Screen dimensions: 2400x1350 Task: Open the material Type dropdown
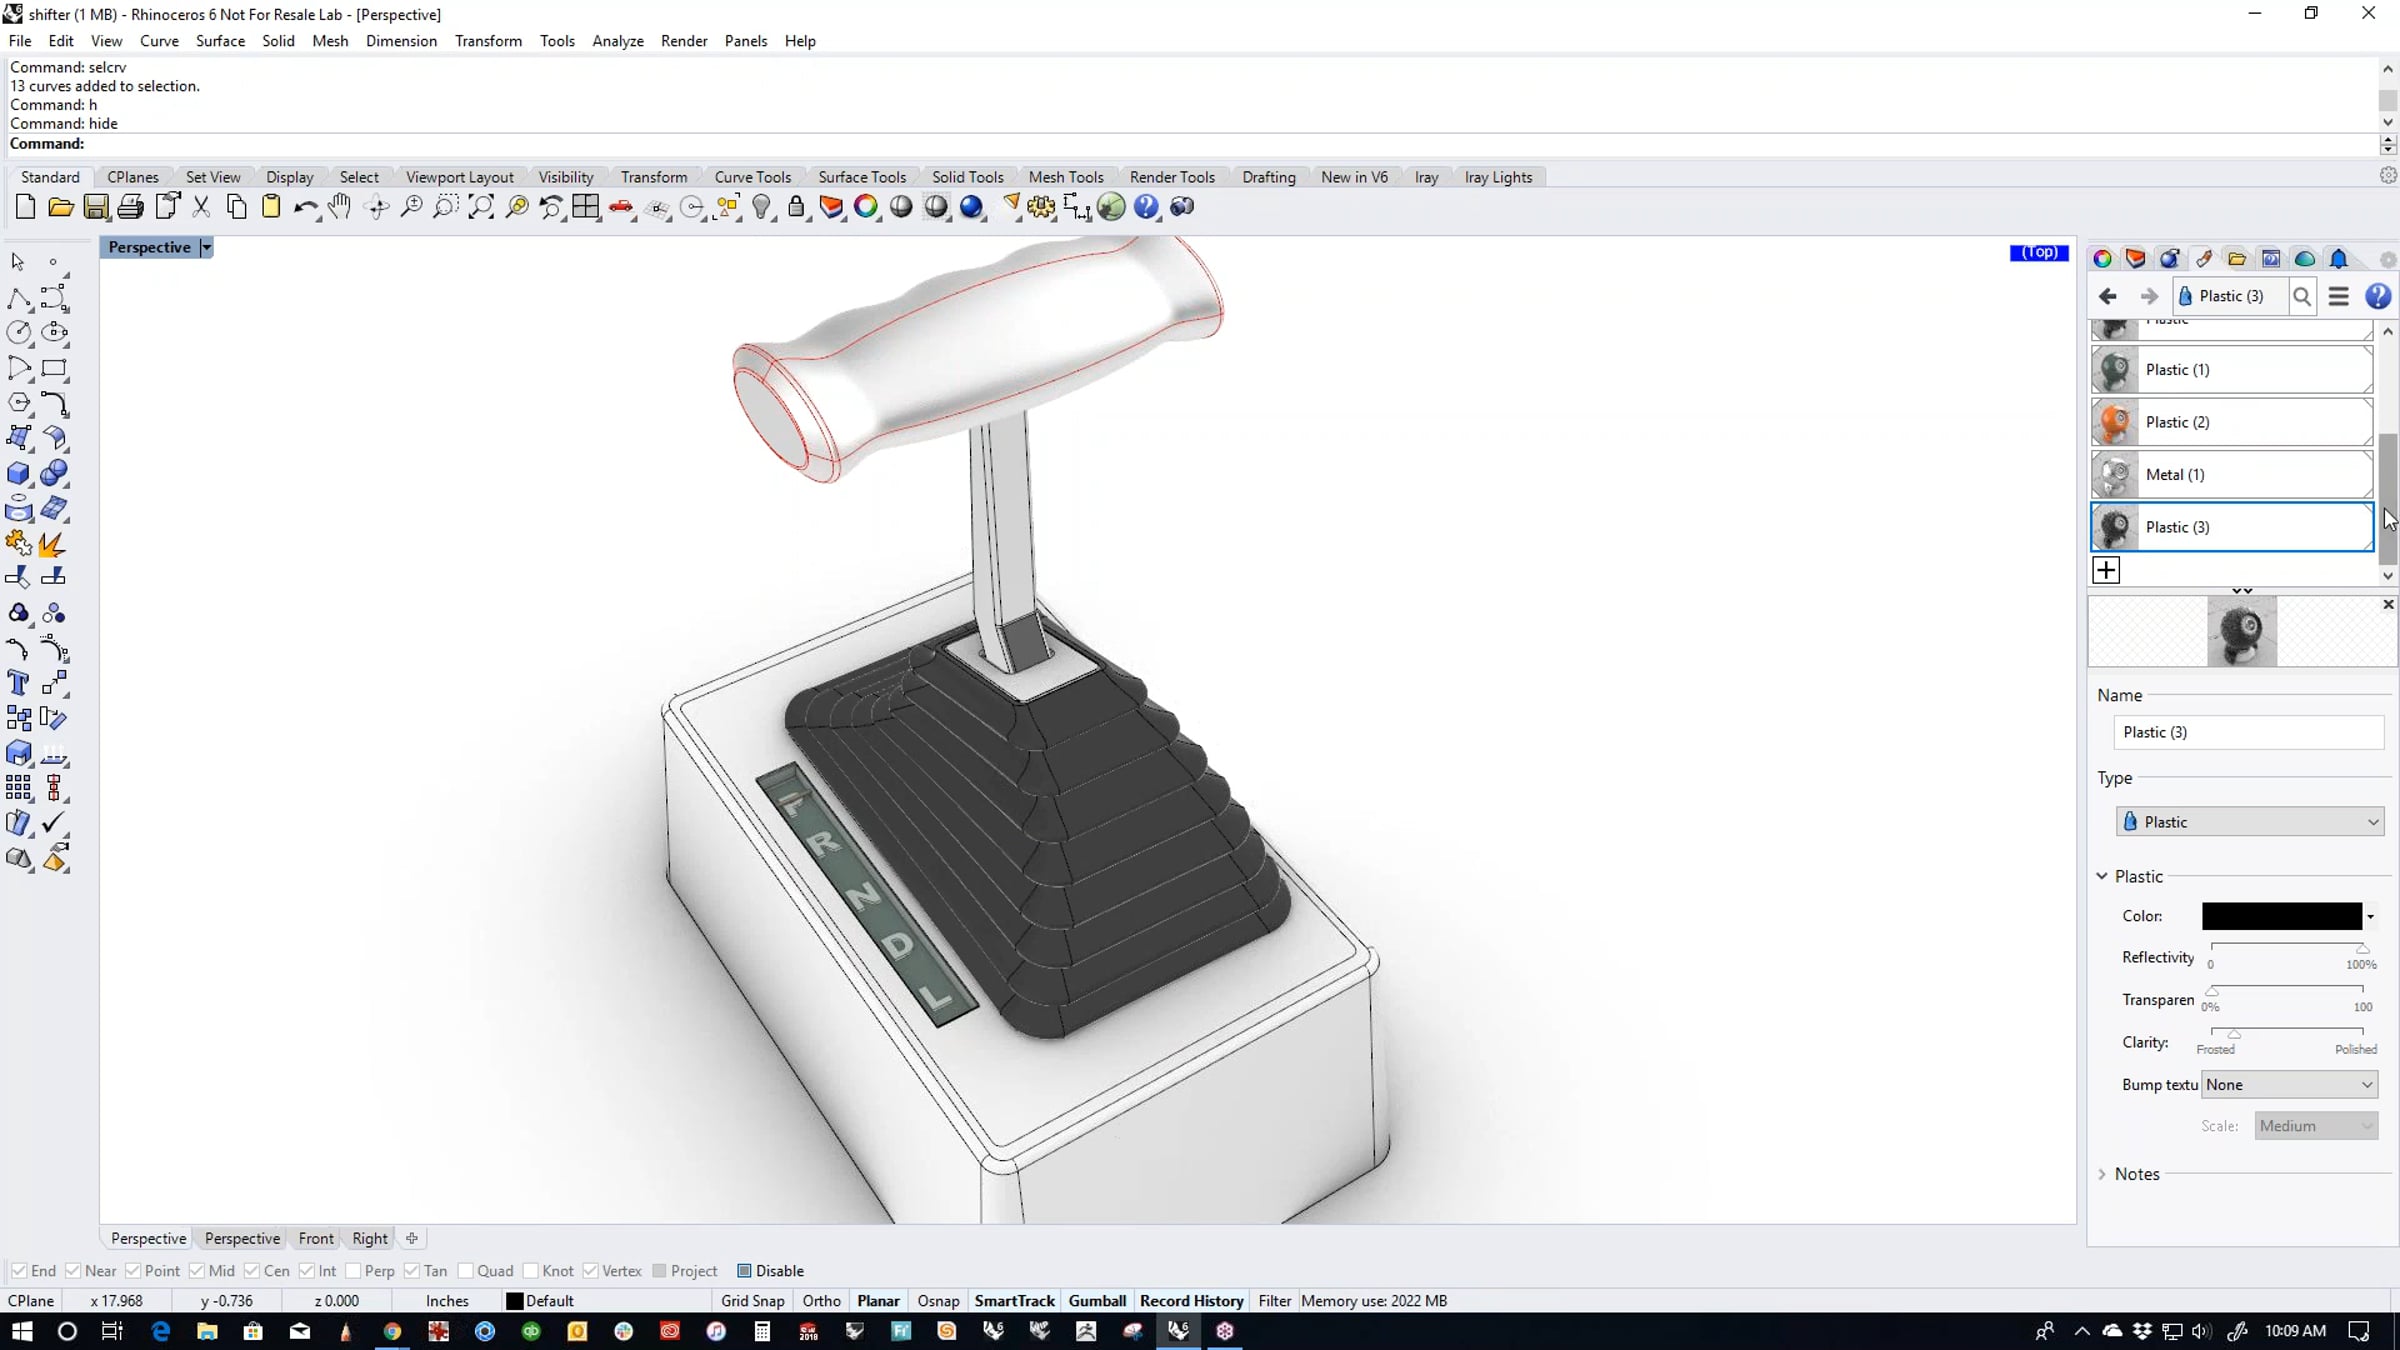pos(2250,822)
